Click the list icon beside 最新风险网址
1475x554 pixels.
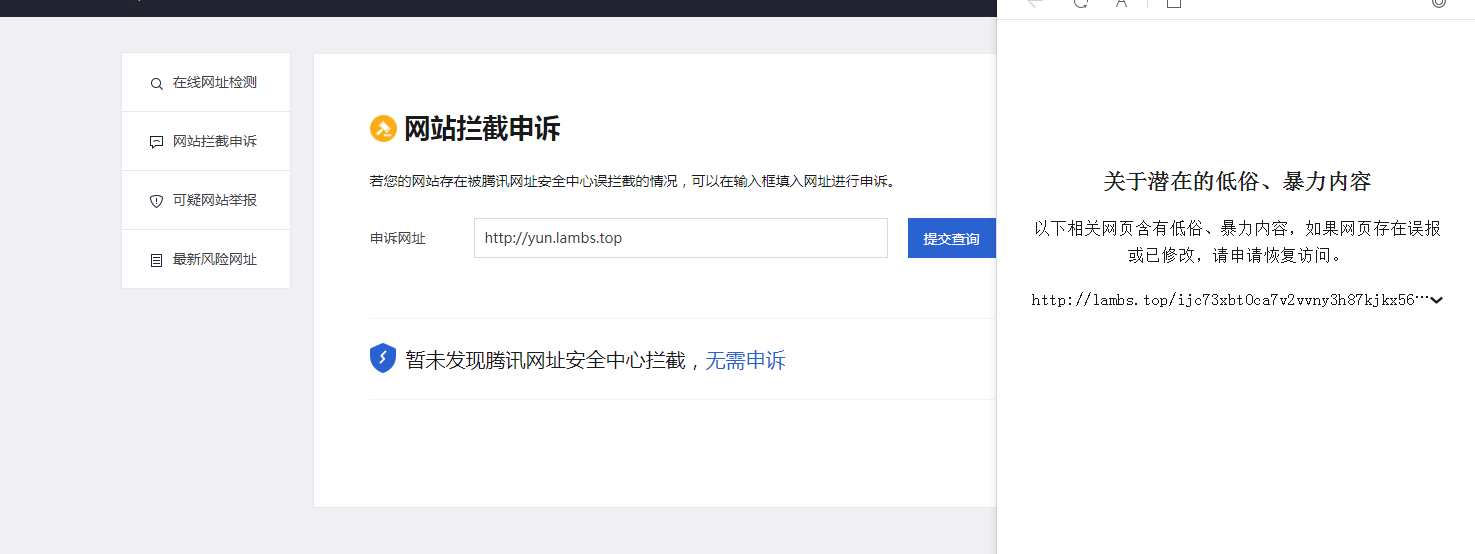coord(156,260)
